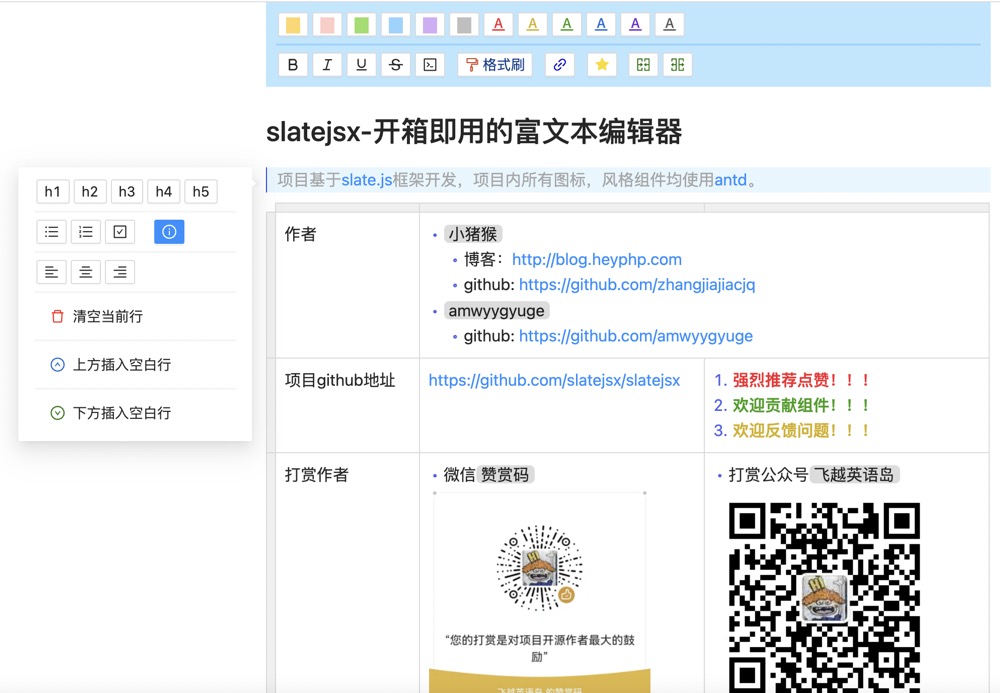Choose 清空当前行 to clear line
Screen dimensions: 1000x693
click(x=135, y=316)
